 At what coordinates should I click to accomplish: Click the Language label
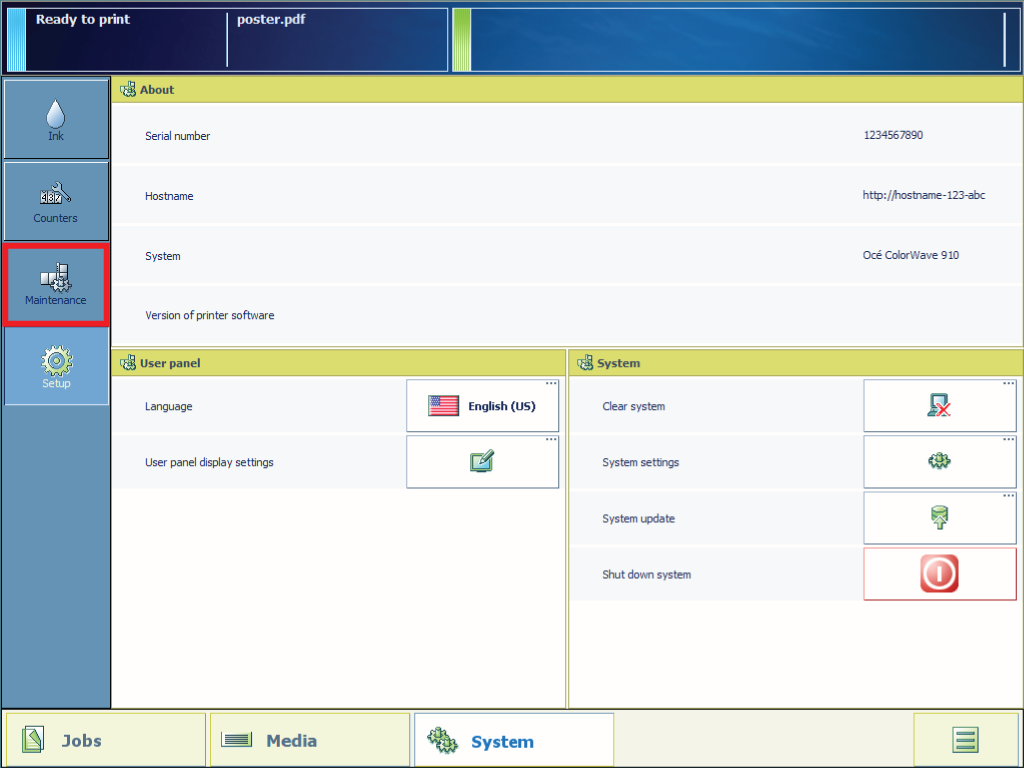point(168,406)
